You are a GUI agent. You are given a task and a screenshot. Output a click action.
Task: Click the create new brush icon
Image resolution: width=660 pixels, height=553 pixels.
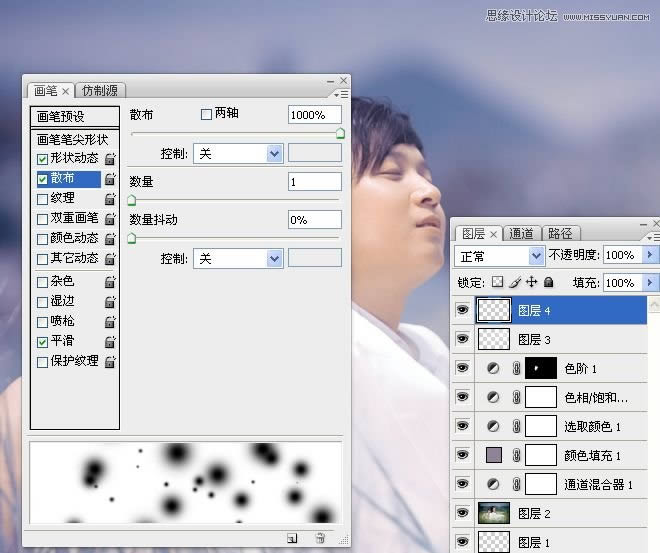pos(292,538)
